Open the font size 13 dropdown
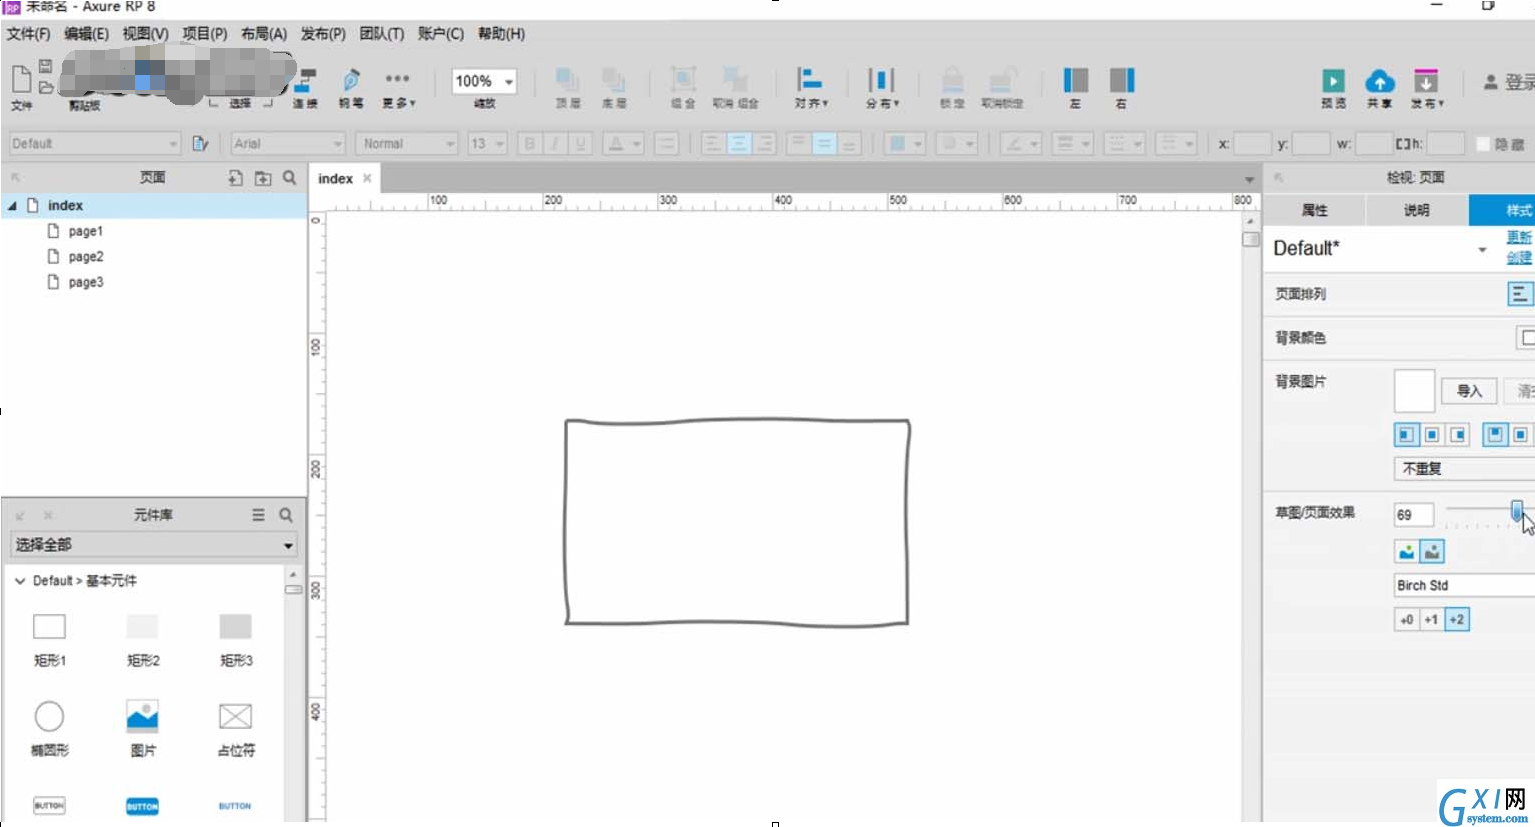This screenshot has height=827, width=1535. click(488, 143)
